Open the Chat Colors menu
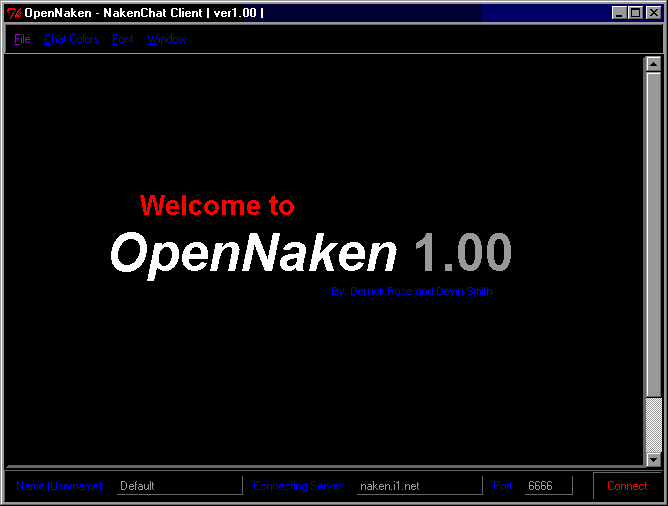This screenshot has width=668, height=506. tap(71, 39)
